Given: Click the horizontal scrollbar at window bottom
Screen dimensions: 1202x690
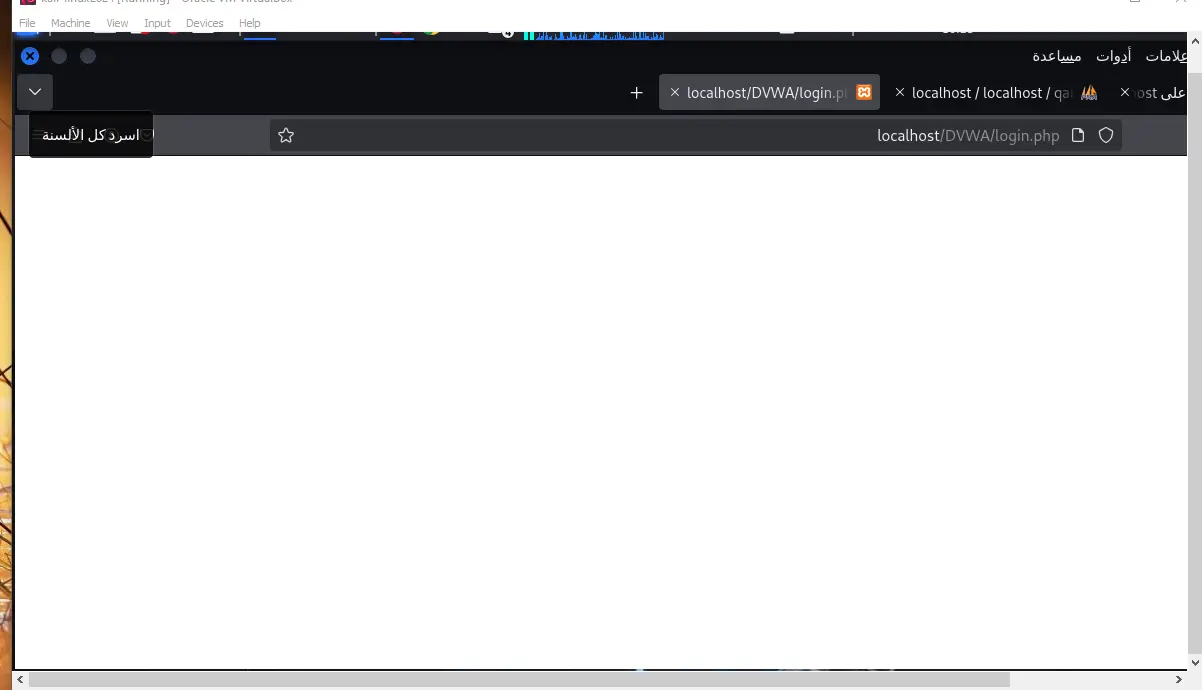Looking at the screenshot, I should pyautogui.click(x=519, y=680).
